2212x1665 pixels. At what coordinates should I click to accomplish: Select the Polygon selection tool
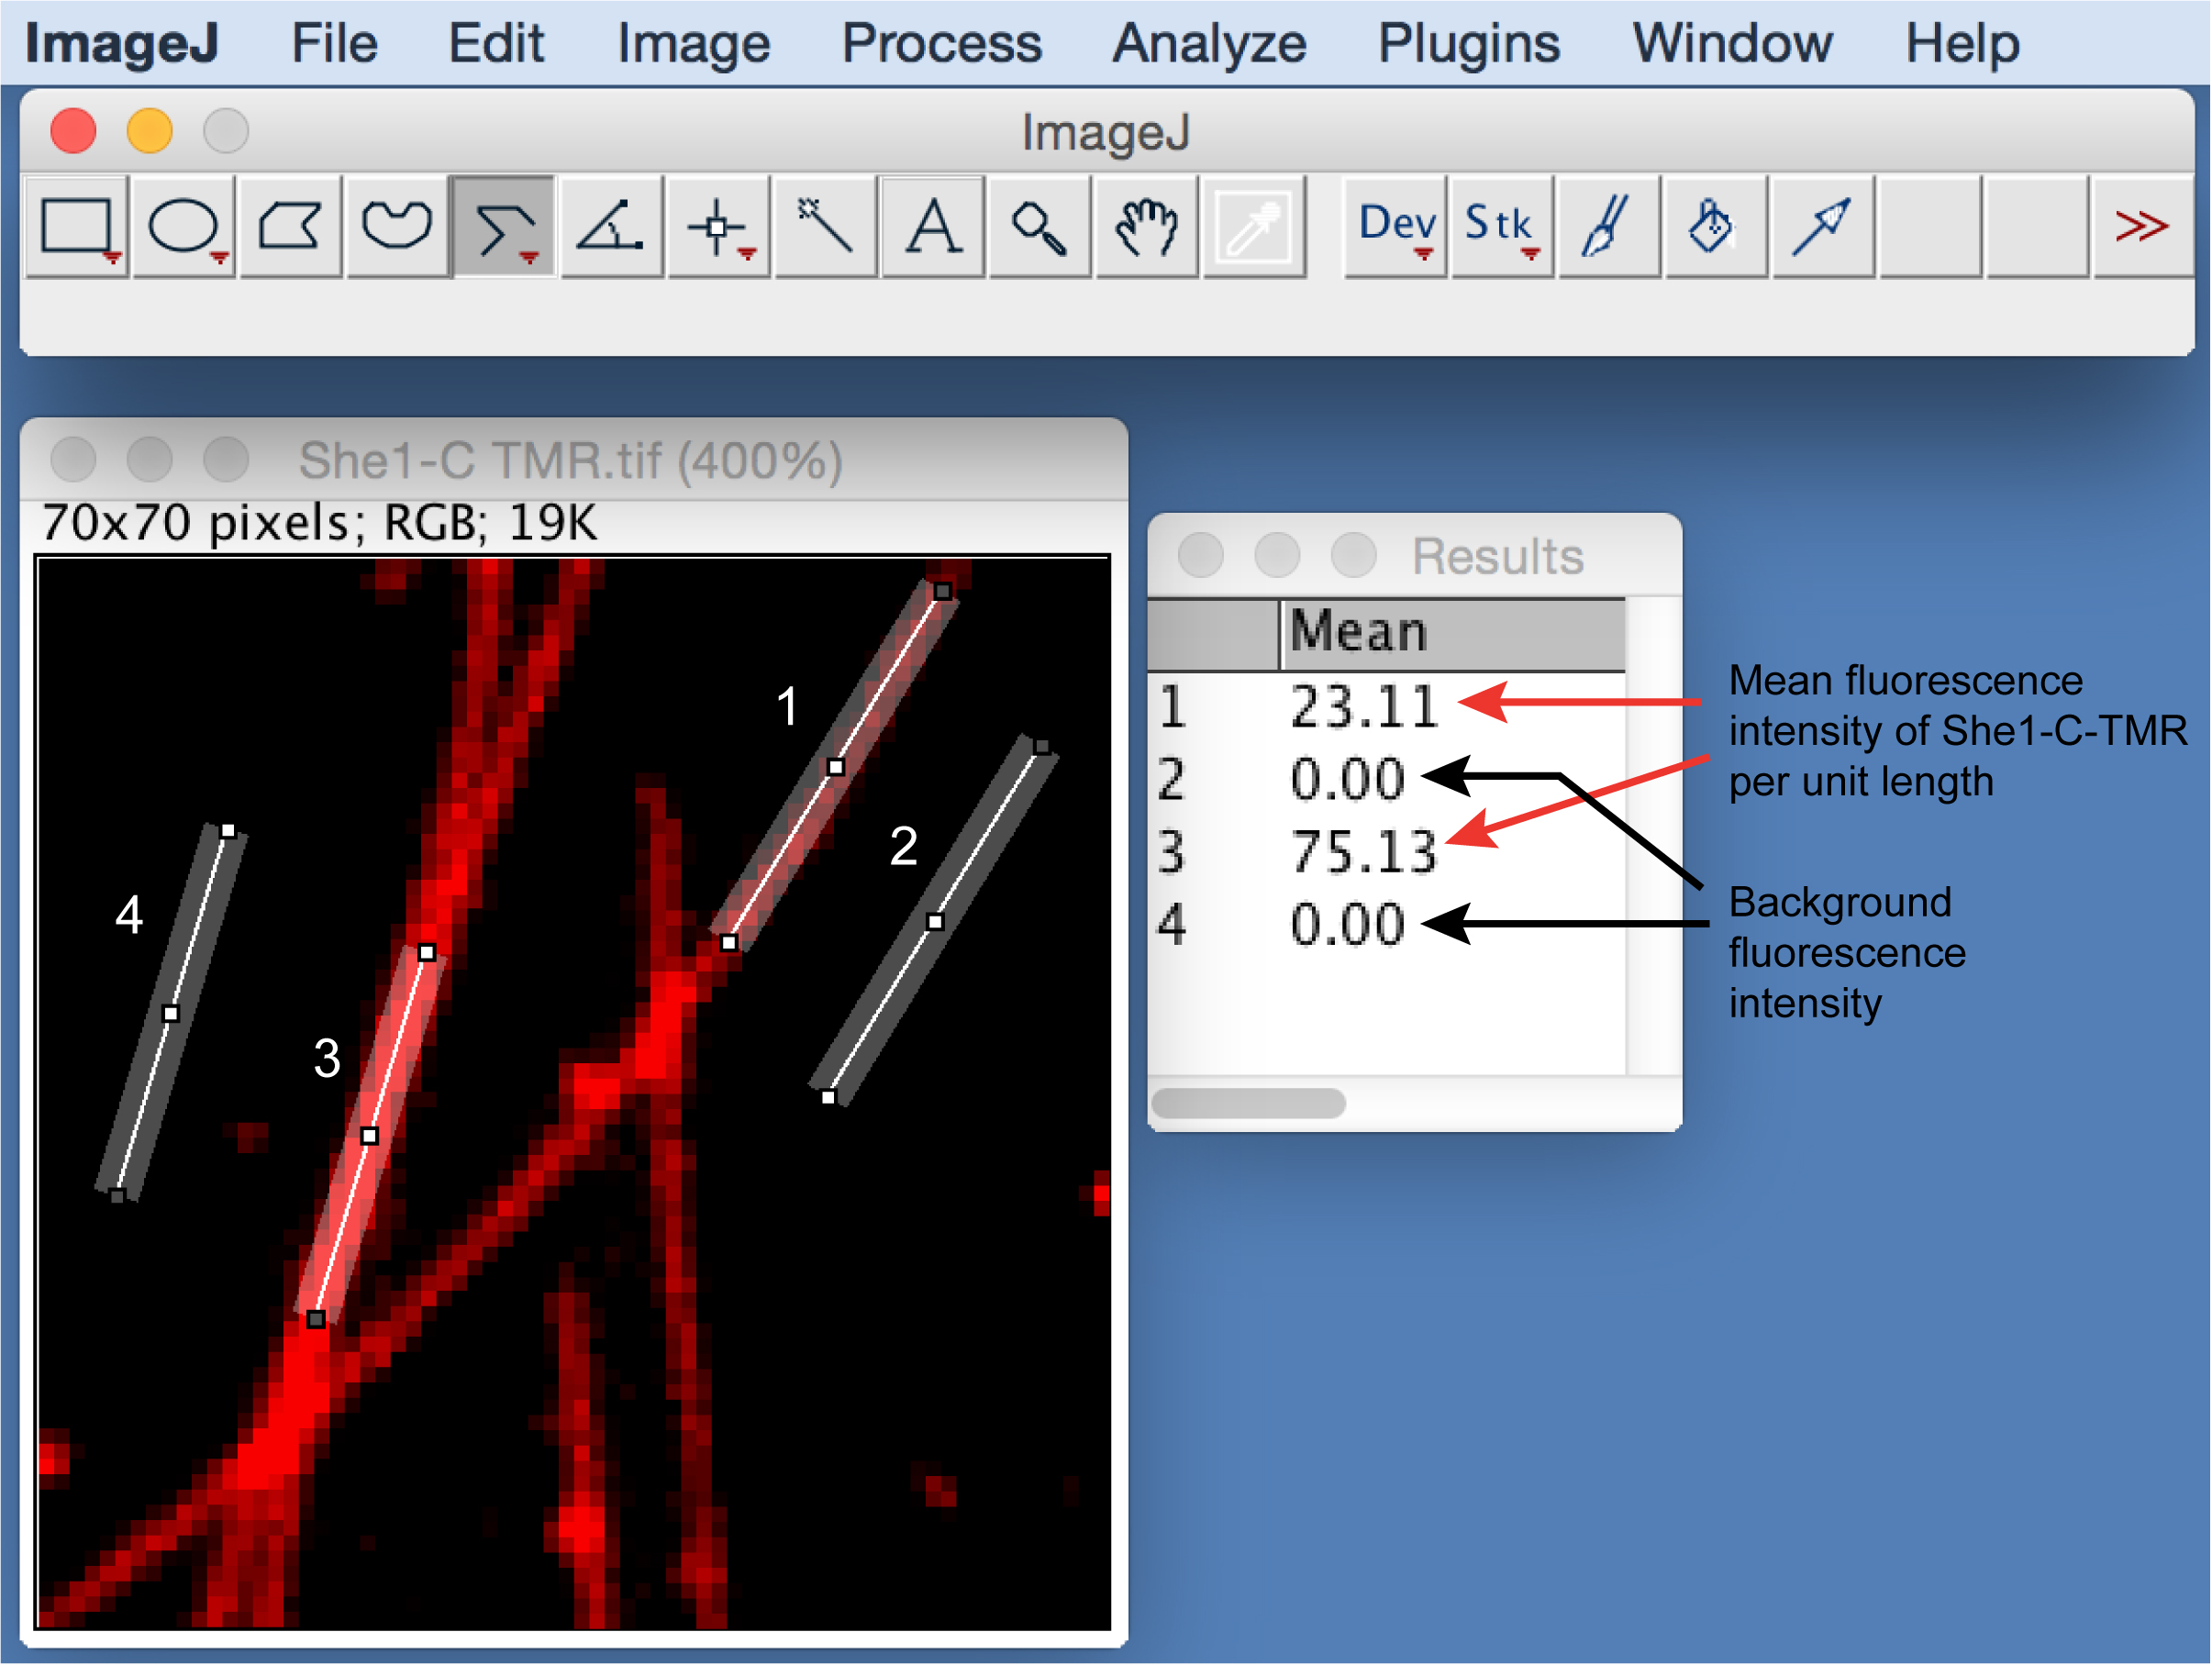[291, 227]
